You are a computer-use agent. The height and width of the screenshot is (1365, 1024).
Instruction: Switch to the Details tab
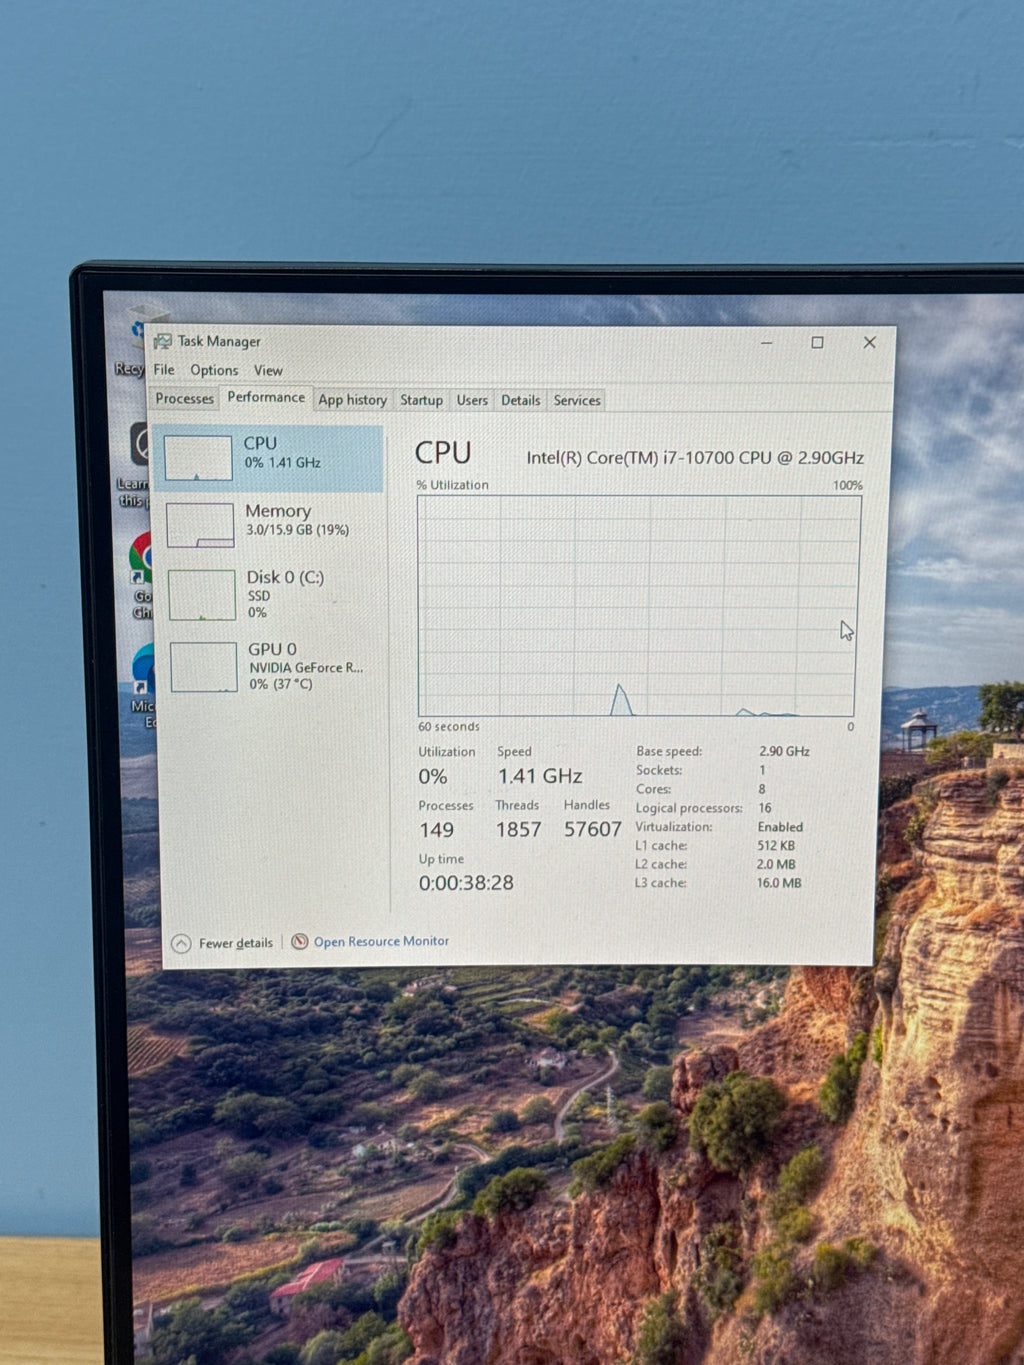[x=520, y=400]
